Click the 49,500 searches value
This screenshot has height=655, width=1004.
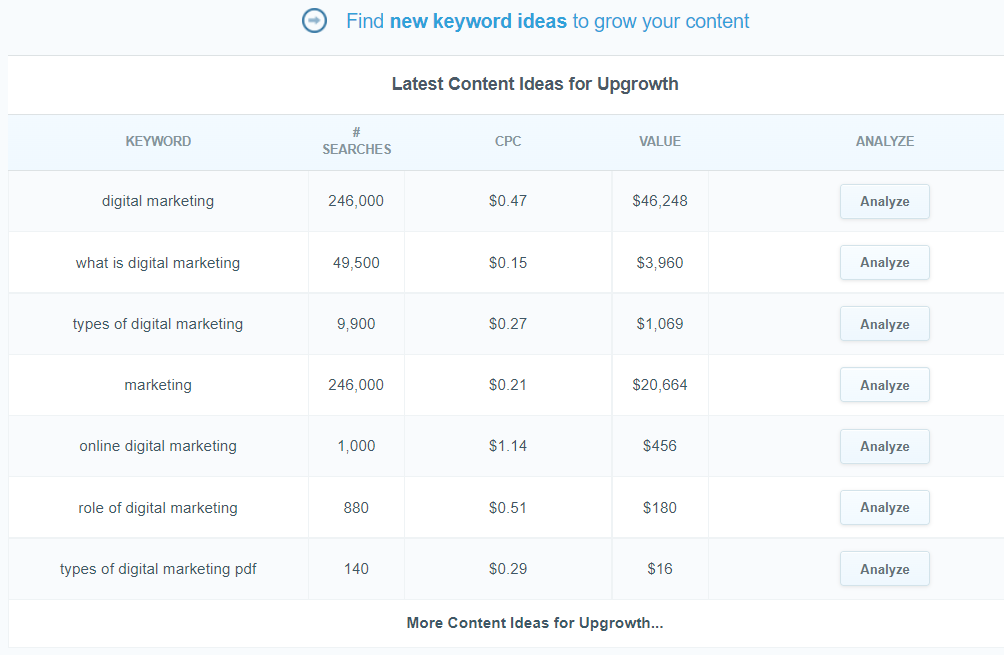356,263
